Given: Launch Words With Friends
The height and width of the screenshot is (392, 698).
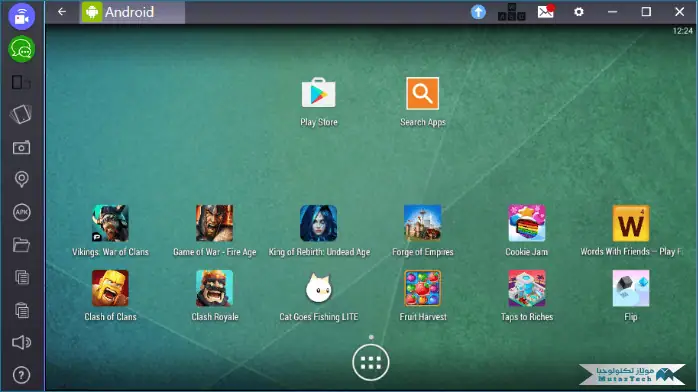Looking at the screenshot, I should [x=631, y=223].
